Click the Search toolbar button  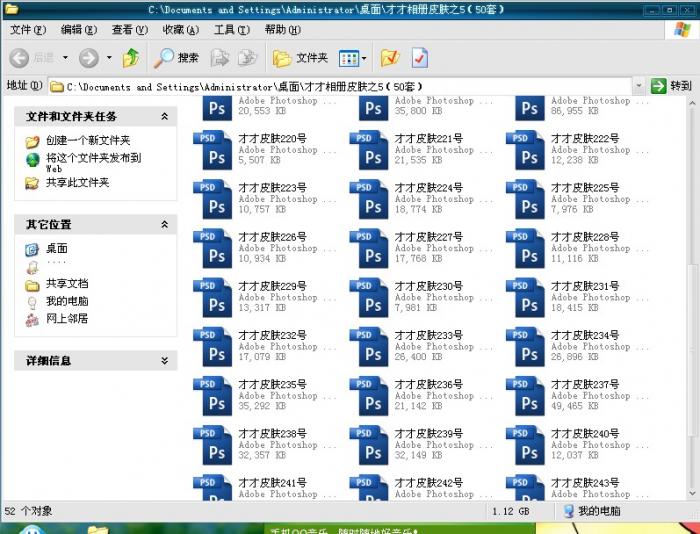tap(176, 58)
